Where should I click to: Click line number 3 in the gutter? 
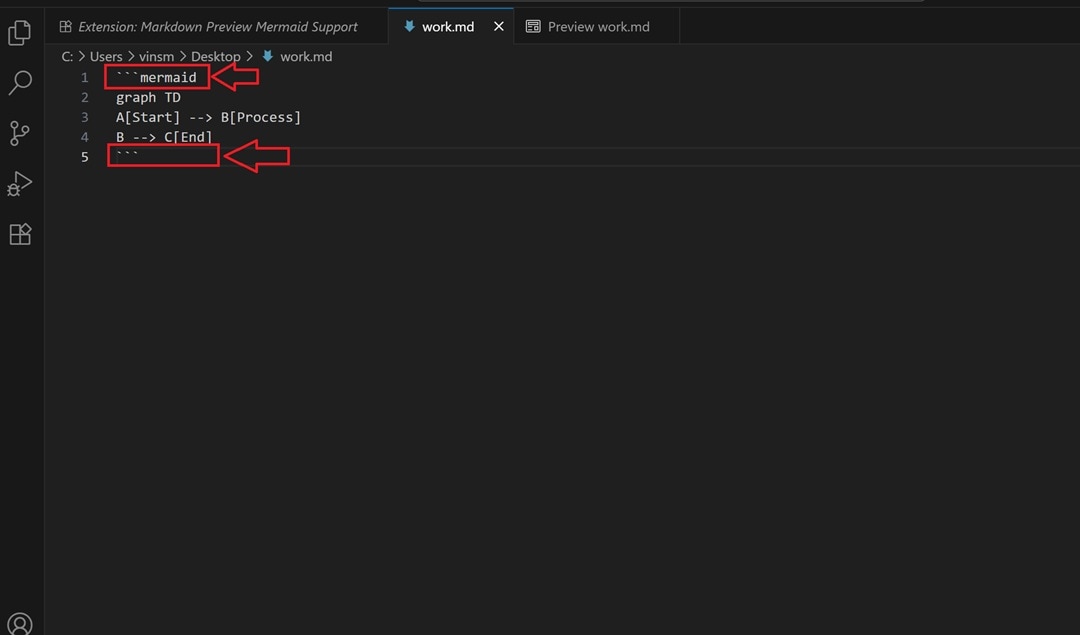(x=84, y=117)
